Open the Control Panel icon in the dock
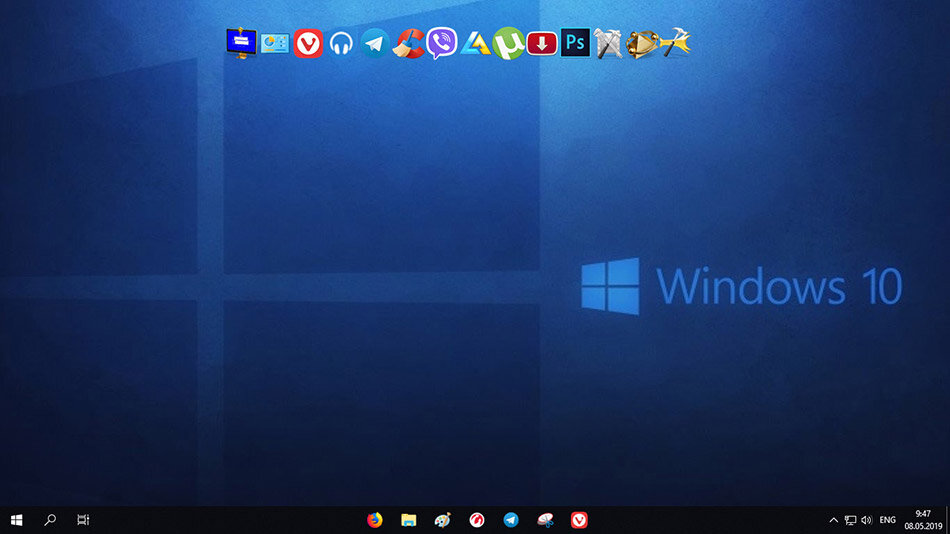The image size is (950, 534). 274,44
